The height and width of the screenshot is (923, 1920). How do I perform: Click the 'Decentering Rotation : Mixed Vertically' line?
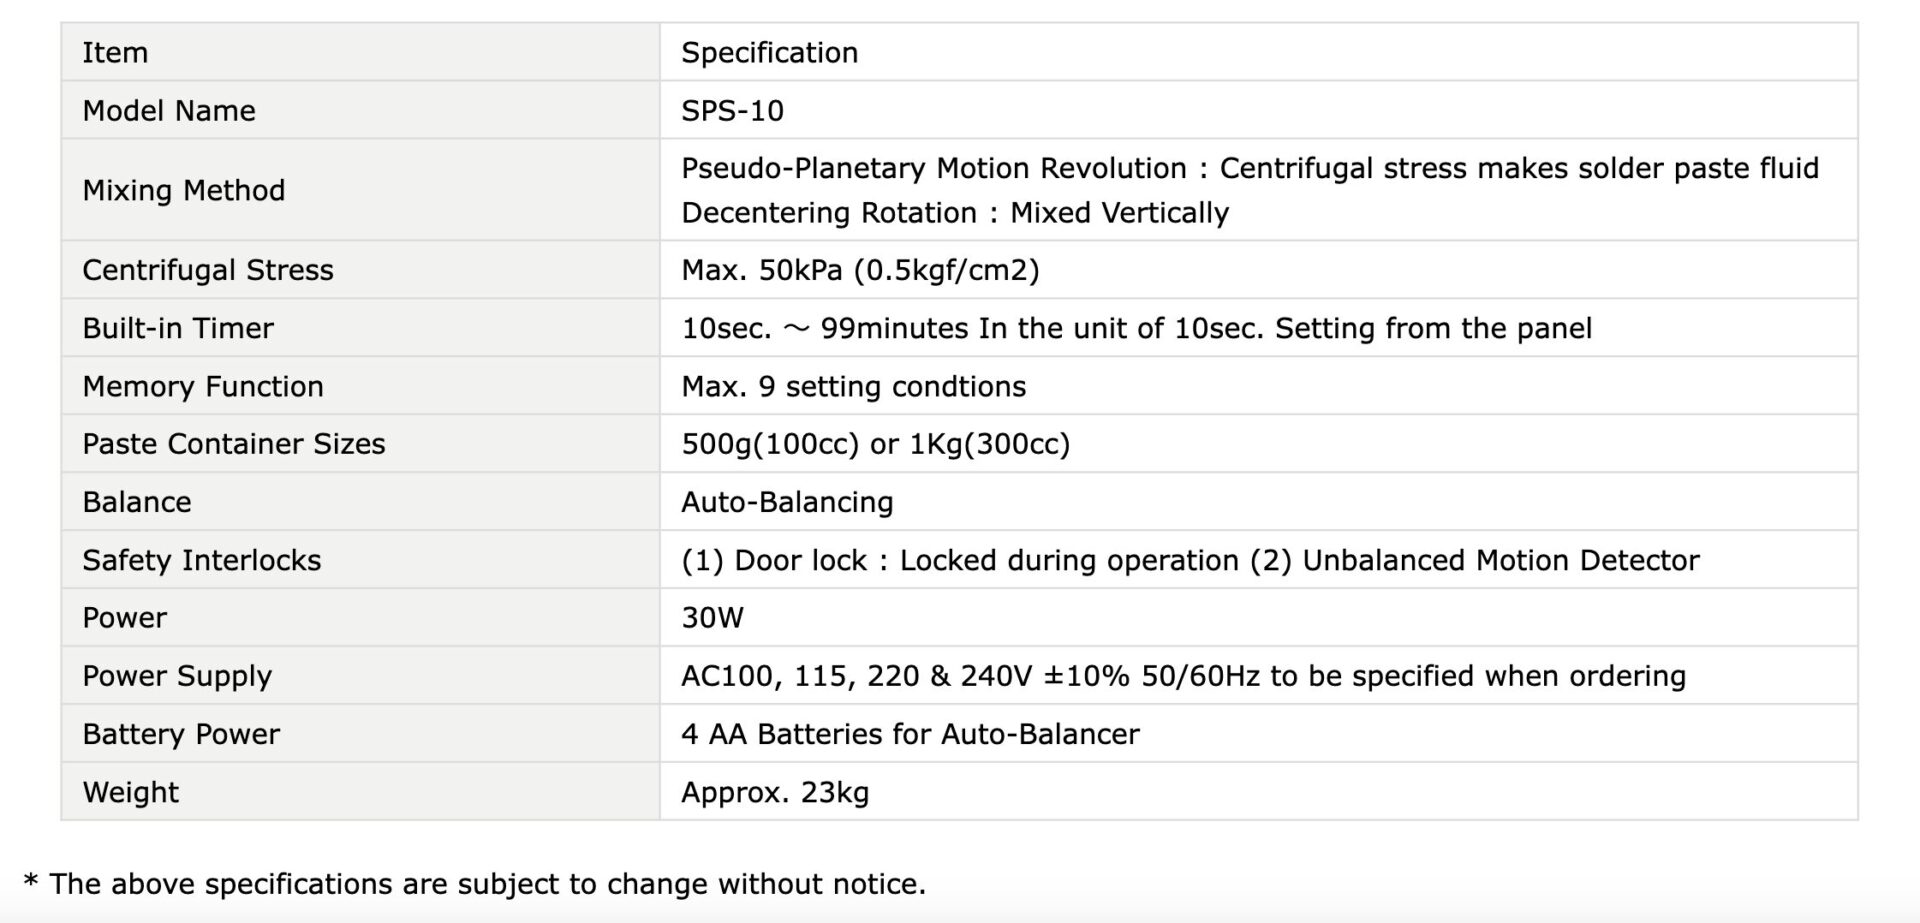(x=955, y=213)
